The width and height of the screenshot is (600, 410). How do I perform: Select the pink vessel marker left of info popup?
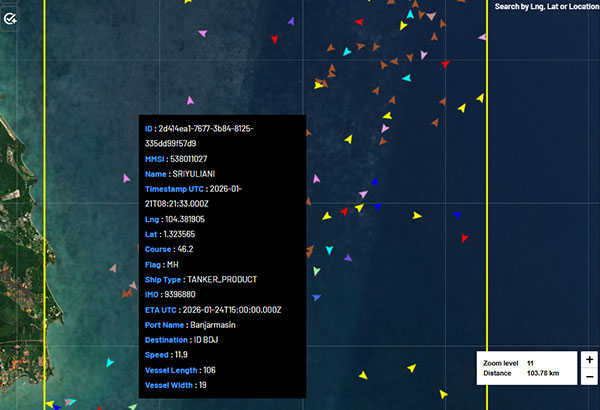pyautogui.click(x=126, y=178)
